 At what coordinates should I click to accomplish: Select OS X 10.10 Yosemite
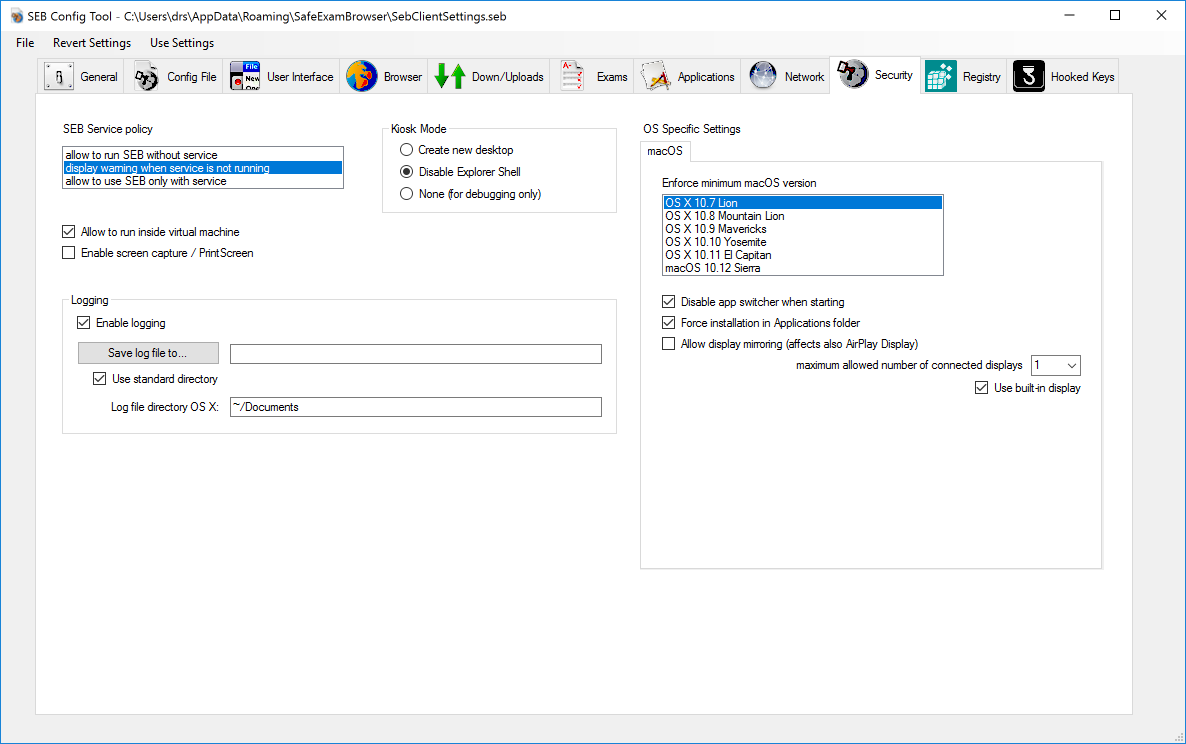(x=803, y=242)
